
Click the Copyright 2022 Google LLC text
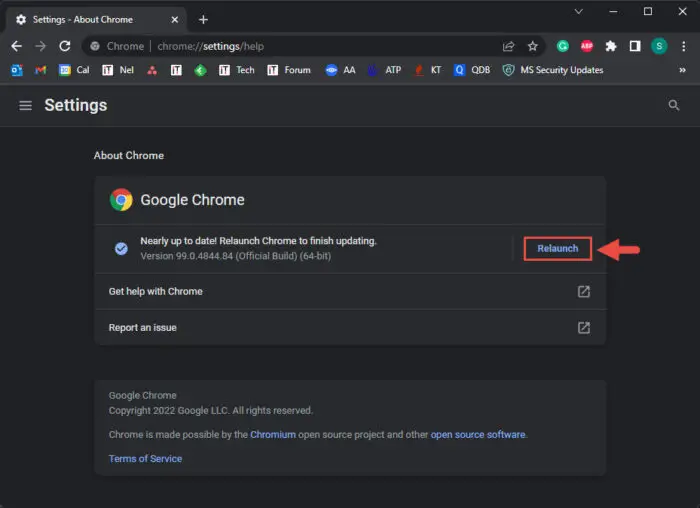(x=210, y=410)
